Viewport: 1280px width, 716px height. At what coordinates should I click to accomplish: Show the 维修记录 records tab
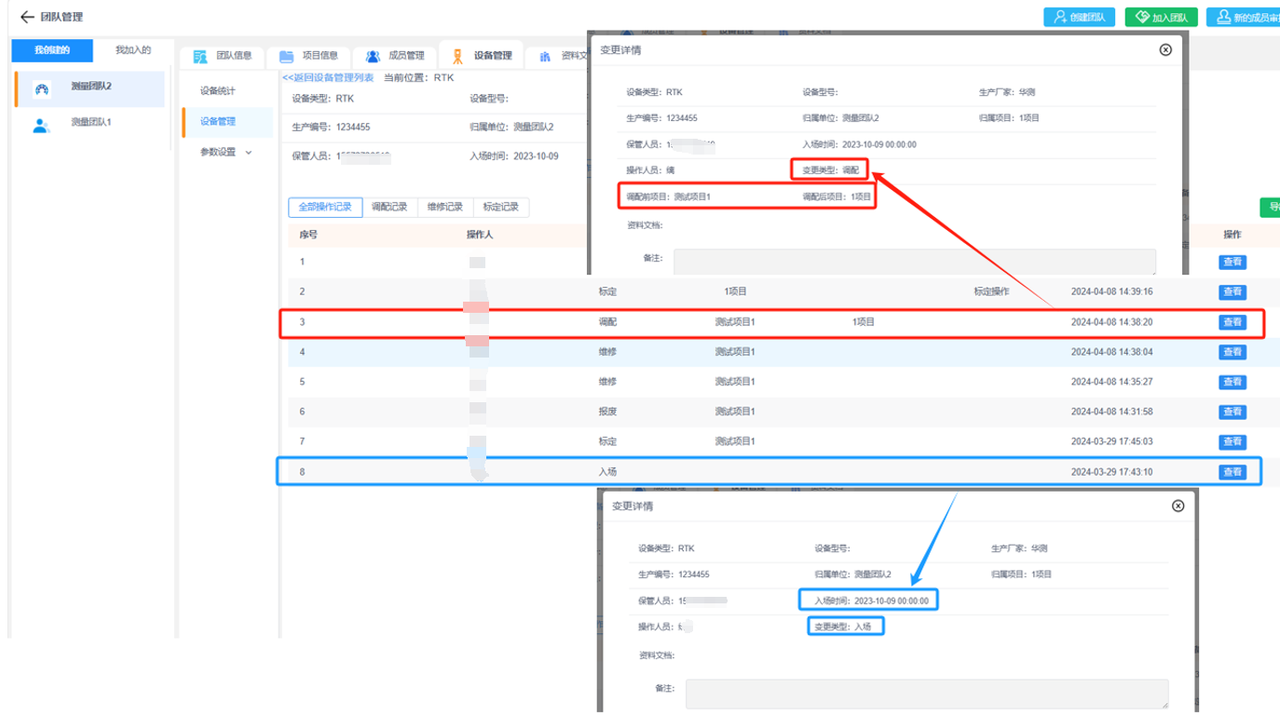pos(444,208)
